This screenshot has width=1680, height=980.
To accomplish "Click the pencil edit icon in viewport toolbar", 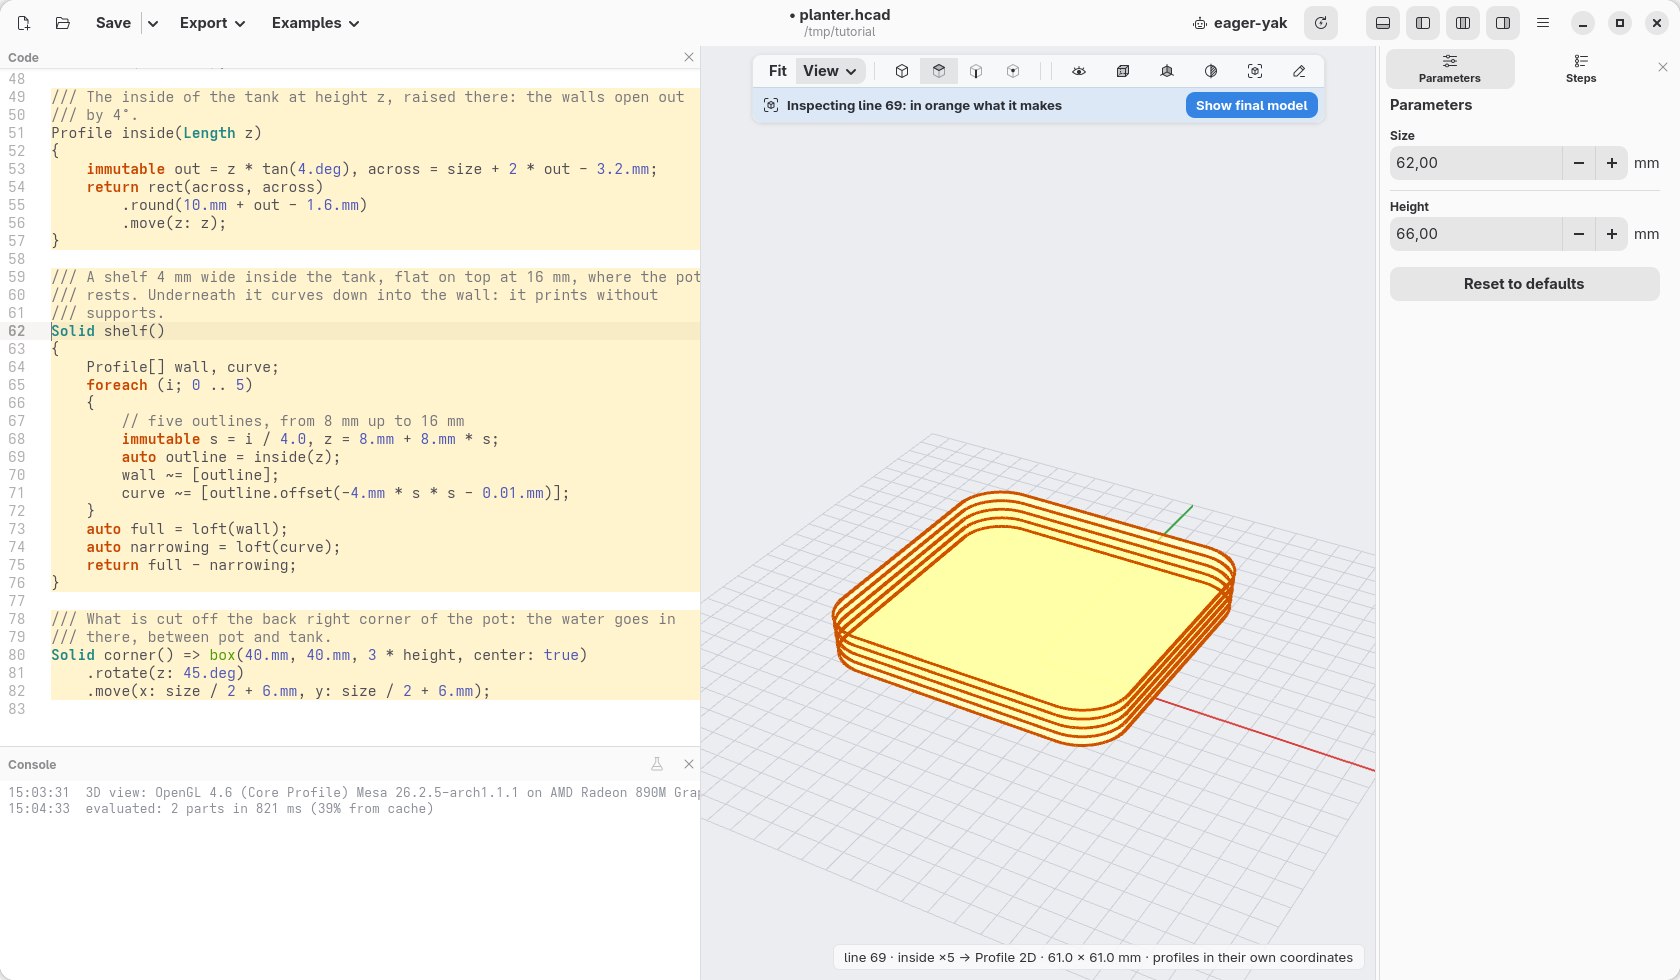I will coord(1299,71).
